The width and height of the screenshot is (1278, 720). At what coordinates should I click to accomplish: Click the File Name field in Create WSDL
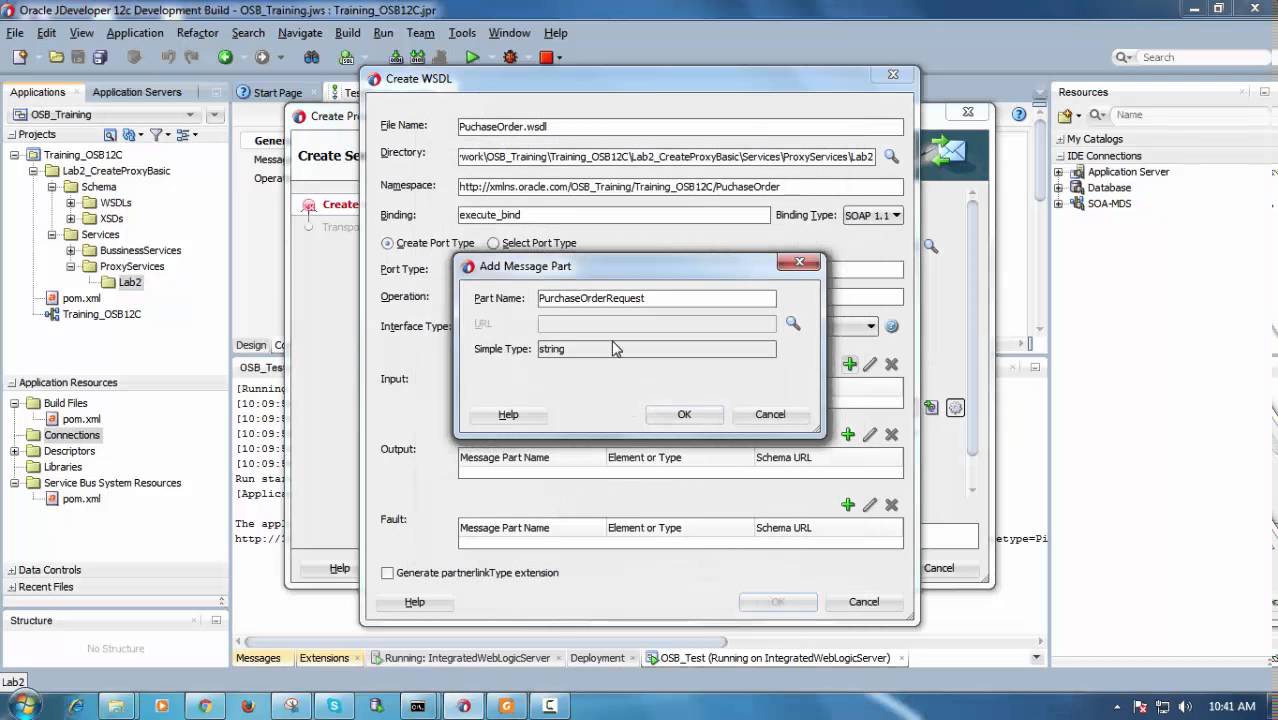point(681,127)
